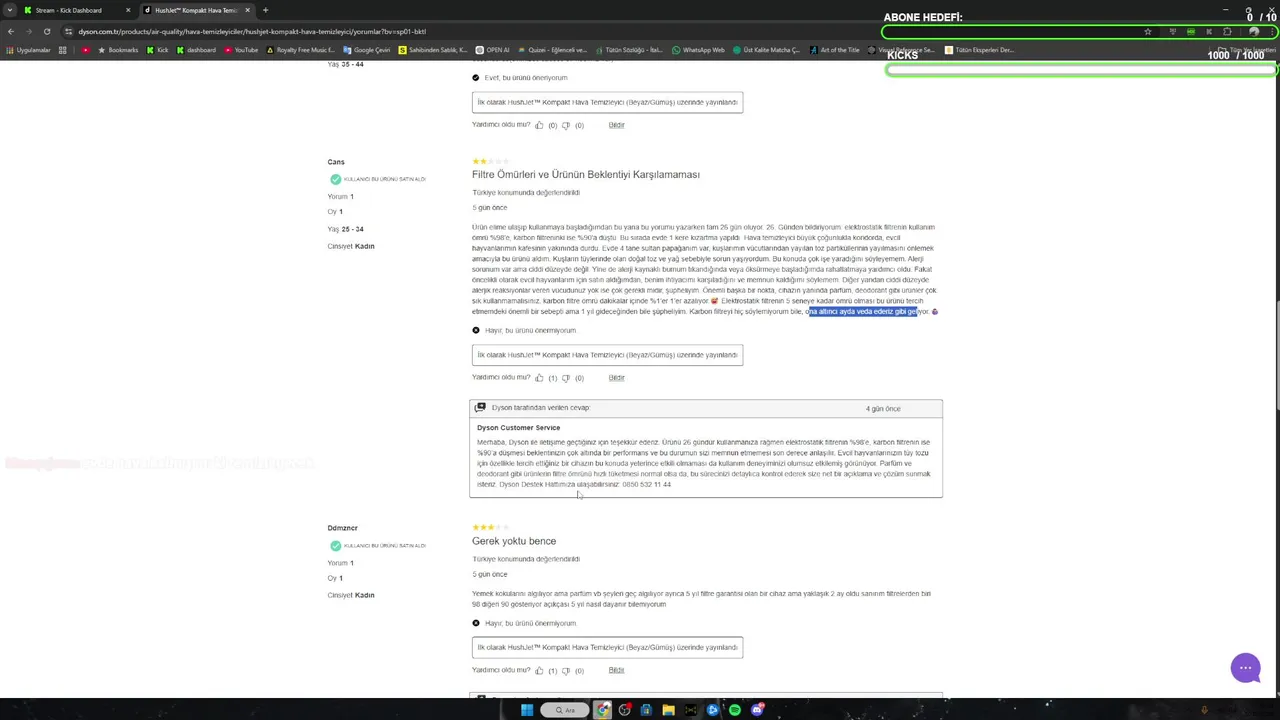Viewport: 1280px width, 720px height.
Task: Click the review title 'Filtre Ömürleri ve Ürünün Beklentiyi Karşılamaması'
Action: coord(586,174)
